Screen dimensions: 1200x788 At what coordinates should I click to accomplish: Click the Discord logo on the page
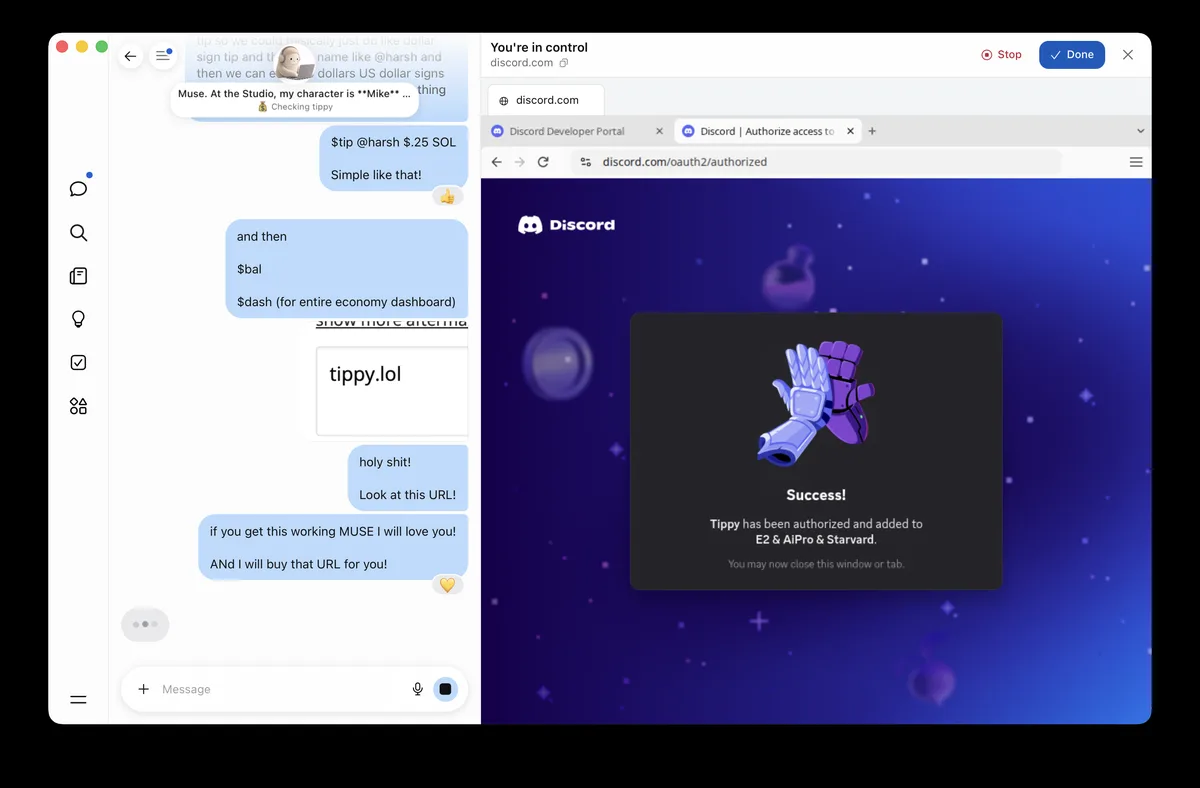566,225
